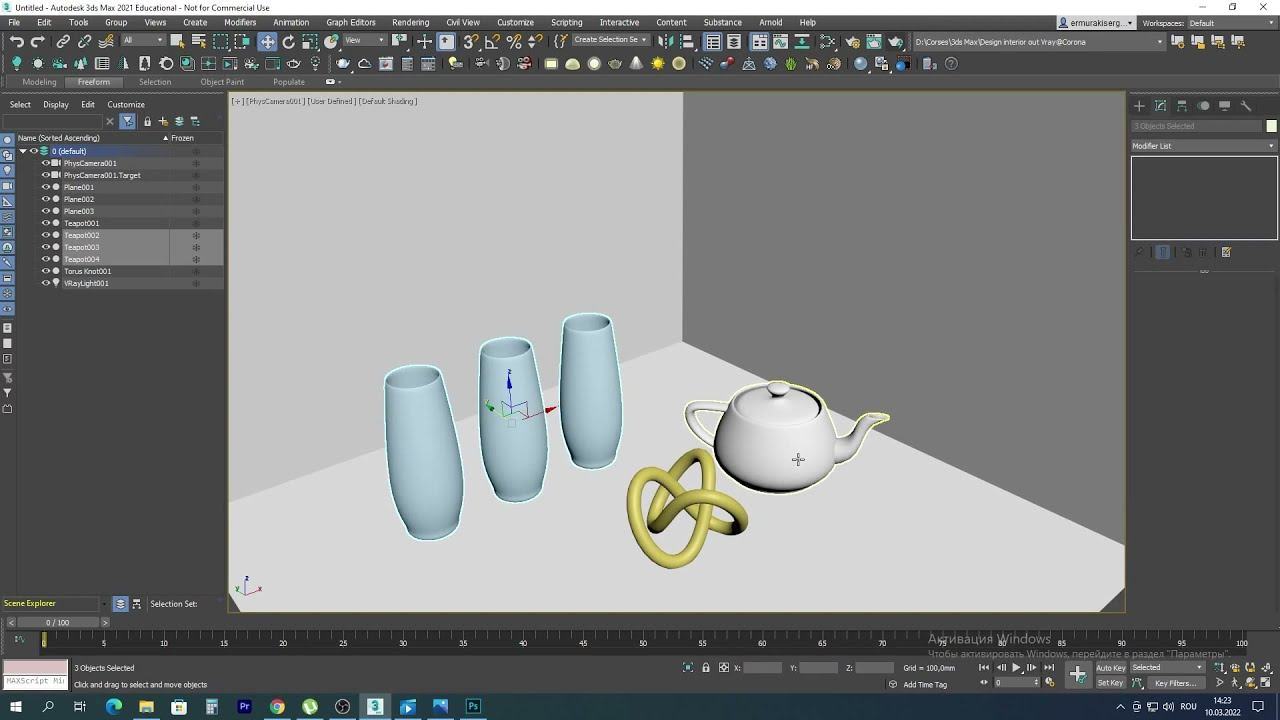Click the Key Filters button
This screenshot has width=1280, height=720.
tap(1176, 683)
